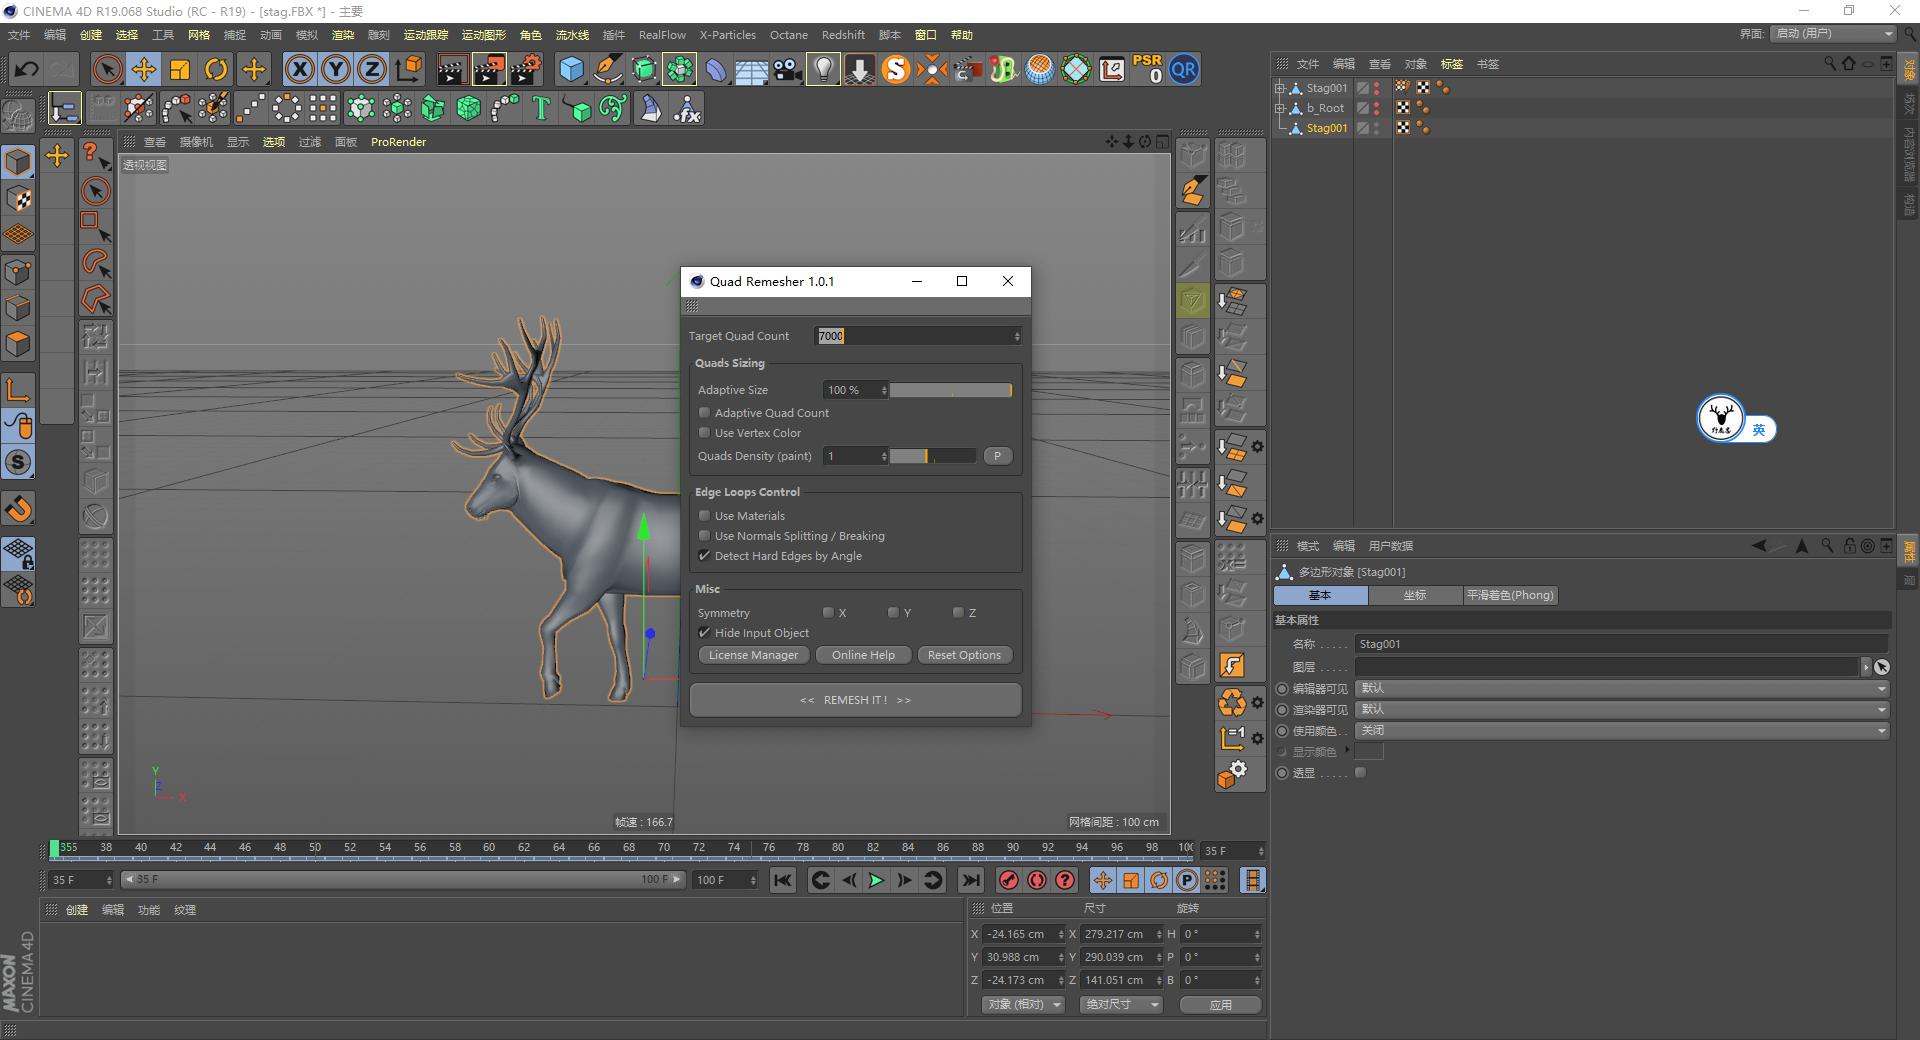Image resolution: width=1920 pixels, height=1040 pixels.
Task: Open the 编辑器可见 dropdown
Action: (1621, 688)
